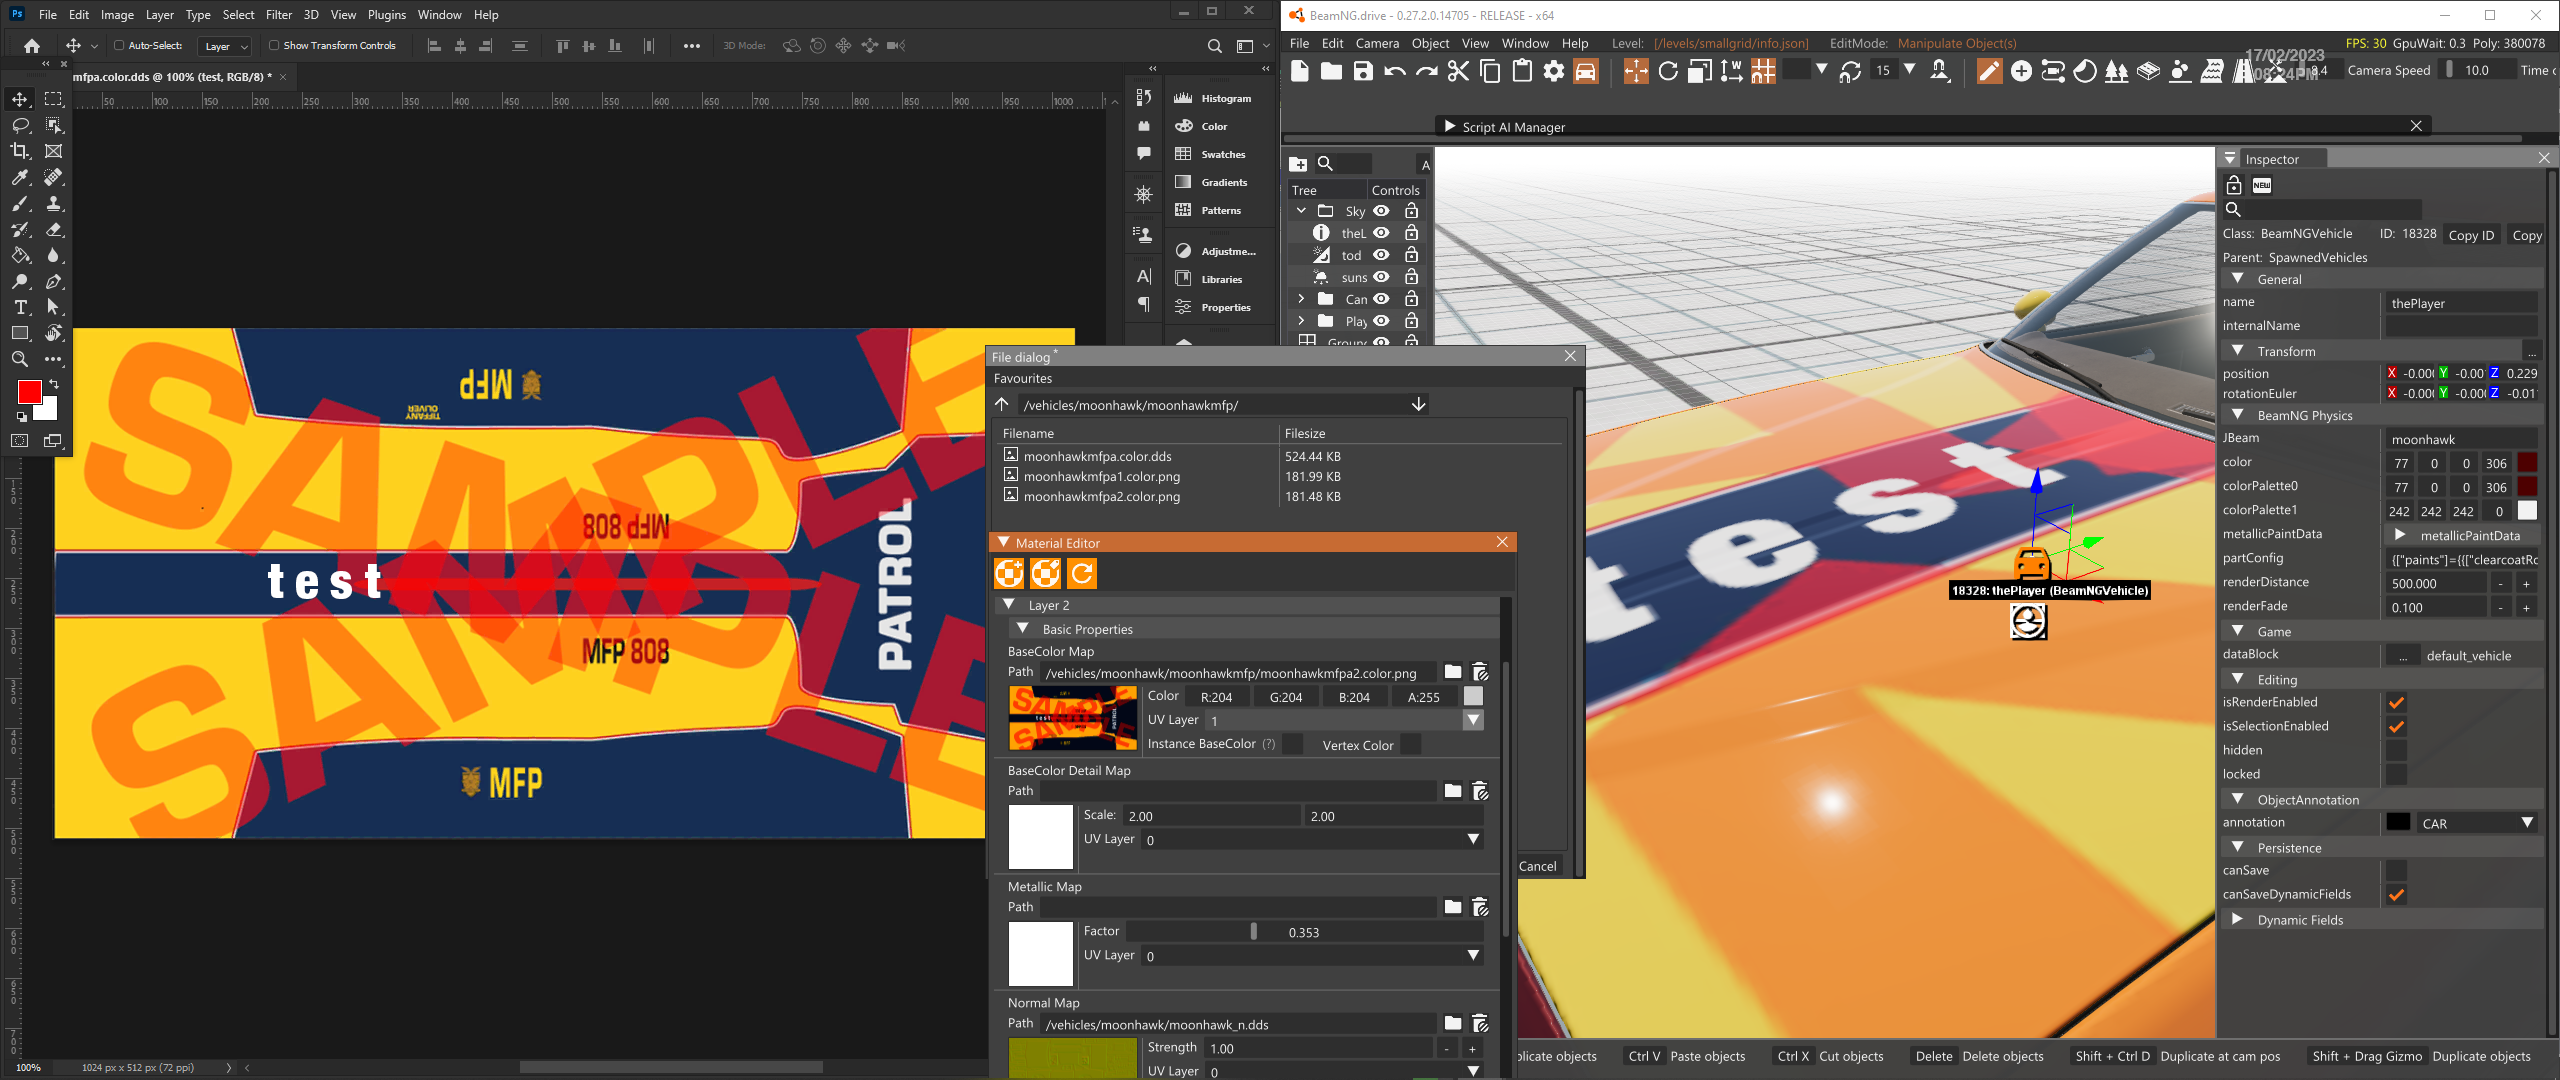2560x1080 pixels.
Task: Open the Libraries panel
Action: tap(1212, 279)
